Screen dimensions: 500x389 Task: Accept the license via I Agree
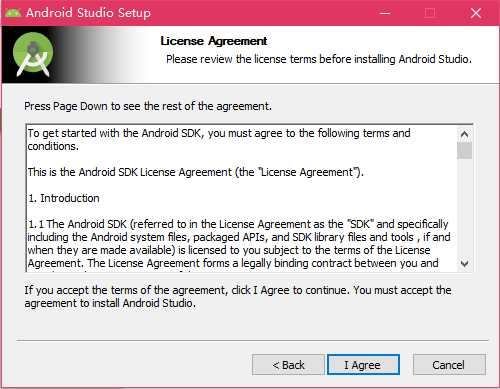[363, 365]
